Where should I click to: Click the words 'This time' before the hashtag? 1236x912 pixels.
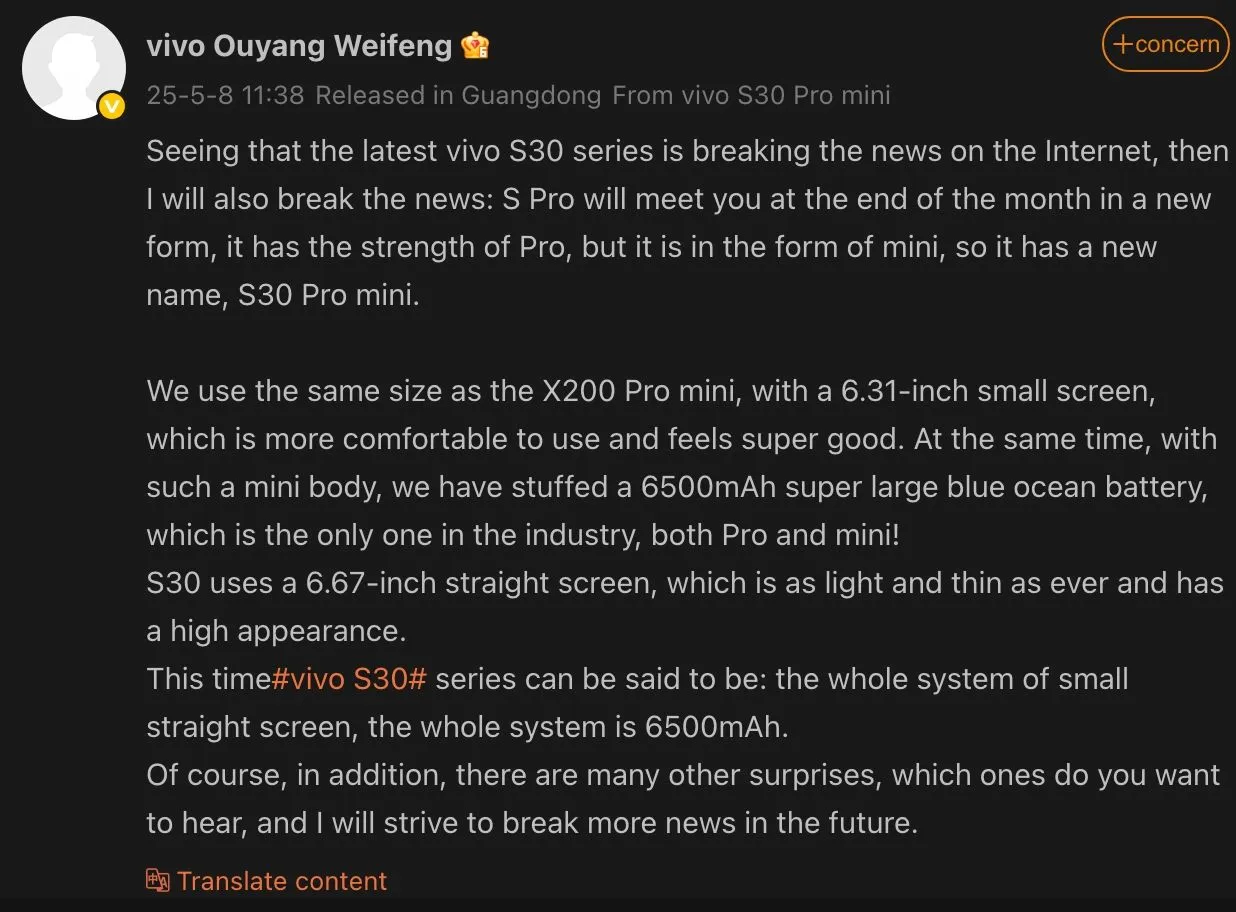click(208, 679)
